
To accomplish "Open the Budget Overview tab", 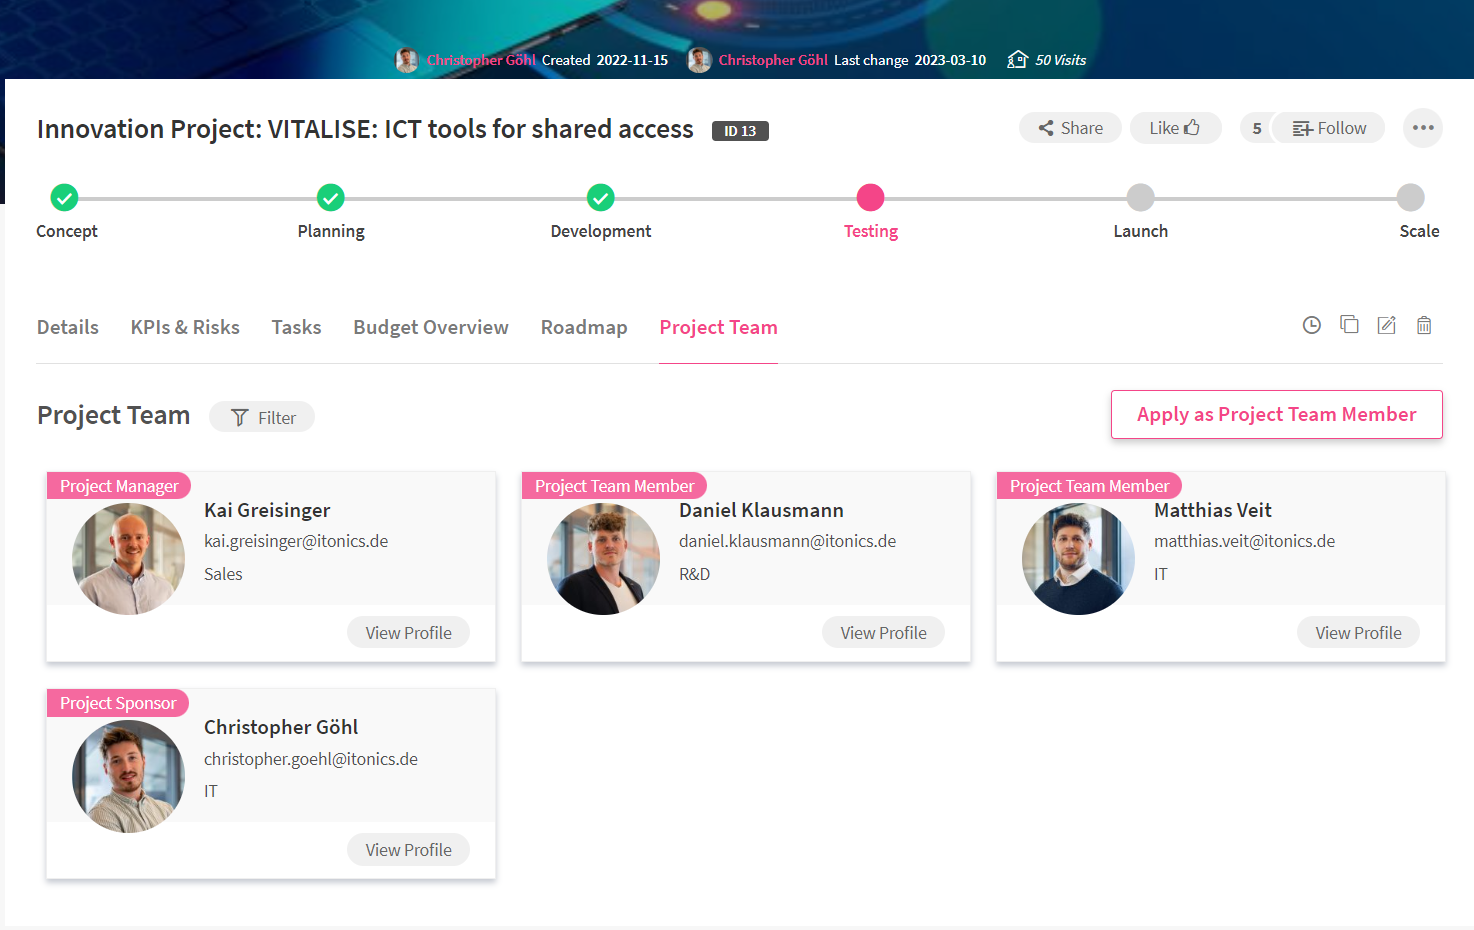I will click(431, 327).
